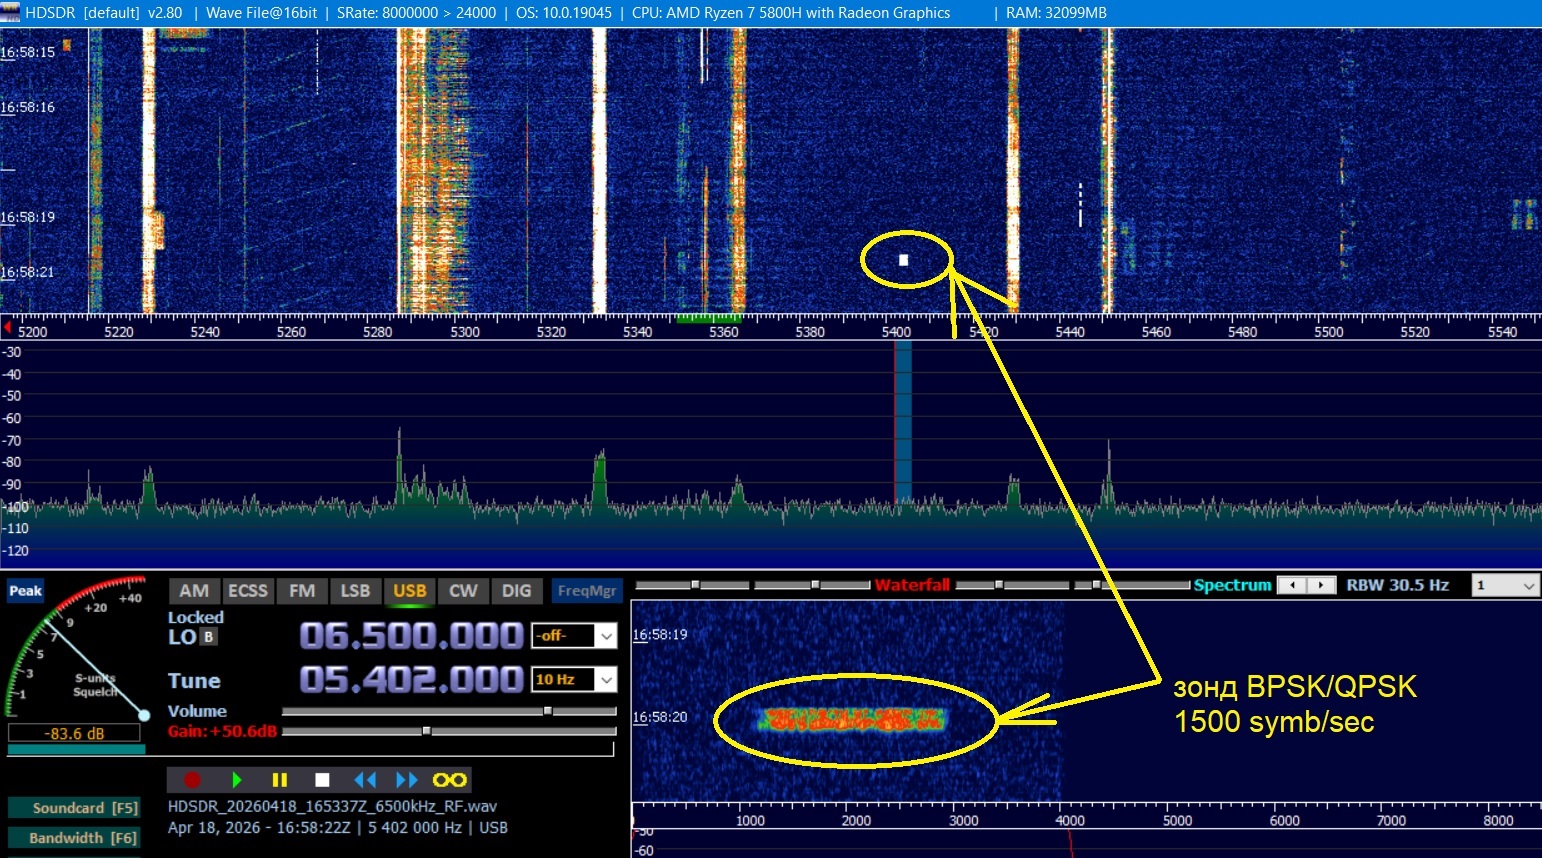Open the FreqMgr frequency manager
The height and width of the screenshot is (858, 1542).
click(587, 591)
